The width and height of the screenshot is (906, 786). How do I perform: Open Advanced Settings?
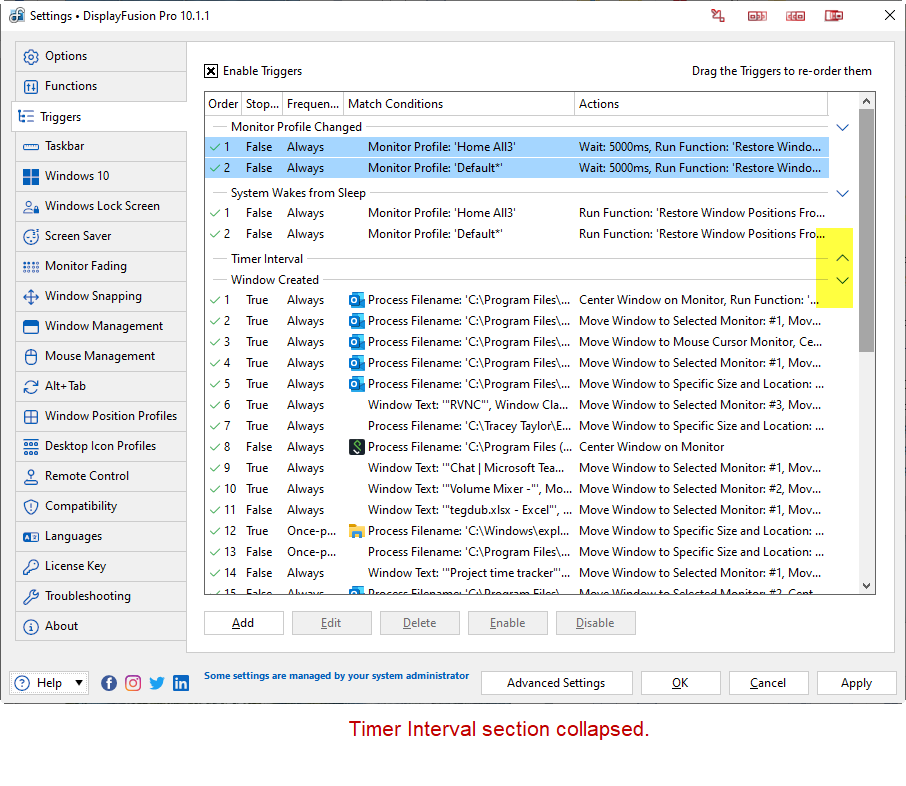pyautogui.click(x=556, y=683)
